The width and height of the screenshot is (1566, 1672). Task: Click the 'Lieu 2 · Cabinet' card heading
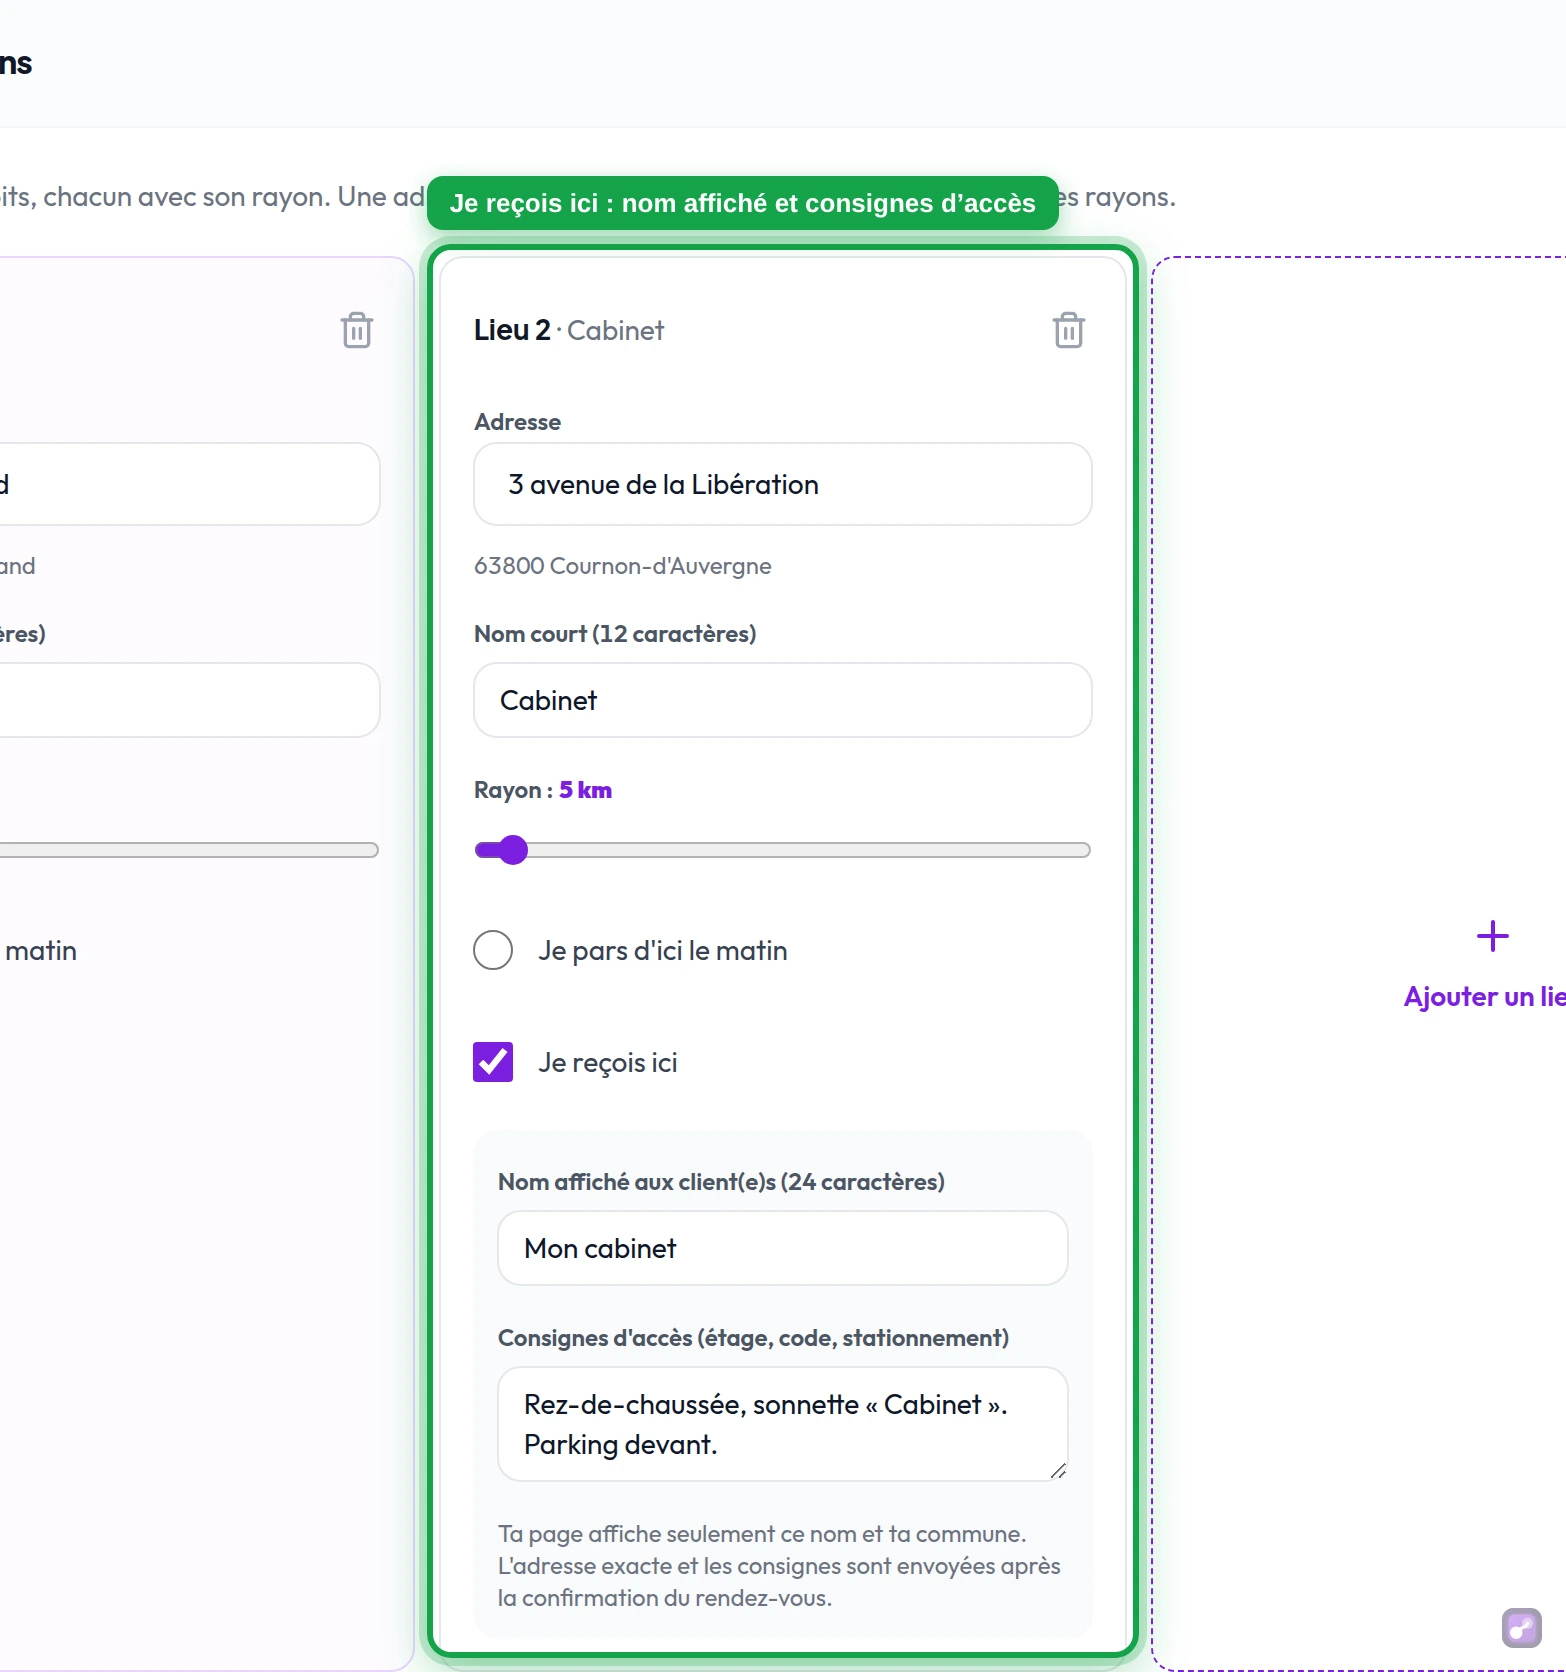tap(568, 330)
